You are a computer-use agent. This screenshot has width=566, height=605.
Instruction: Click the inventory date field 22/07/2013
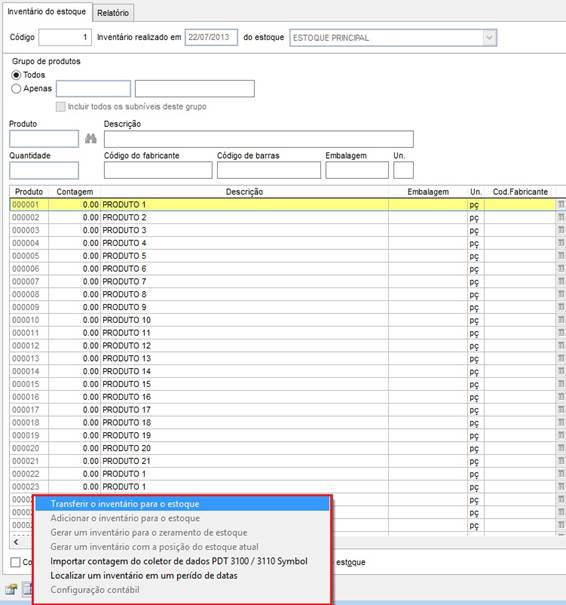point(211,37)
